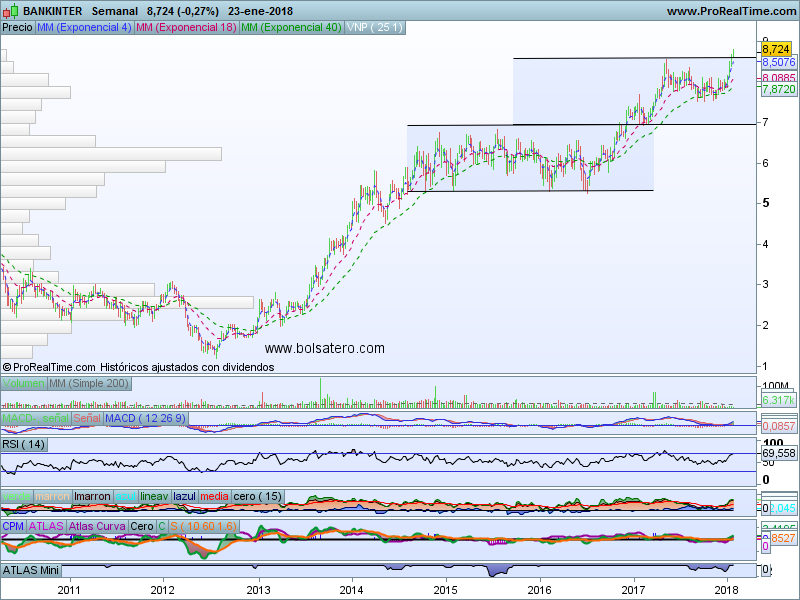Click the CPM indicator label
This screenshot has height=600, width=800.
[13, 525]
